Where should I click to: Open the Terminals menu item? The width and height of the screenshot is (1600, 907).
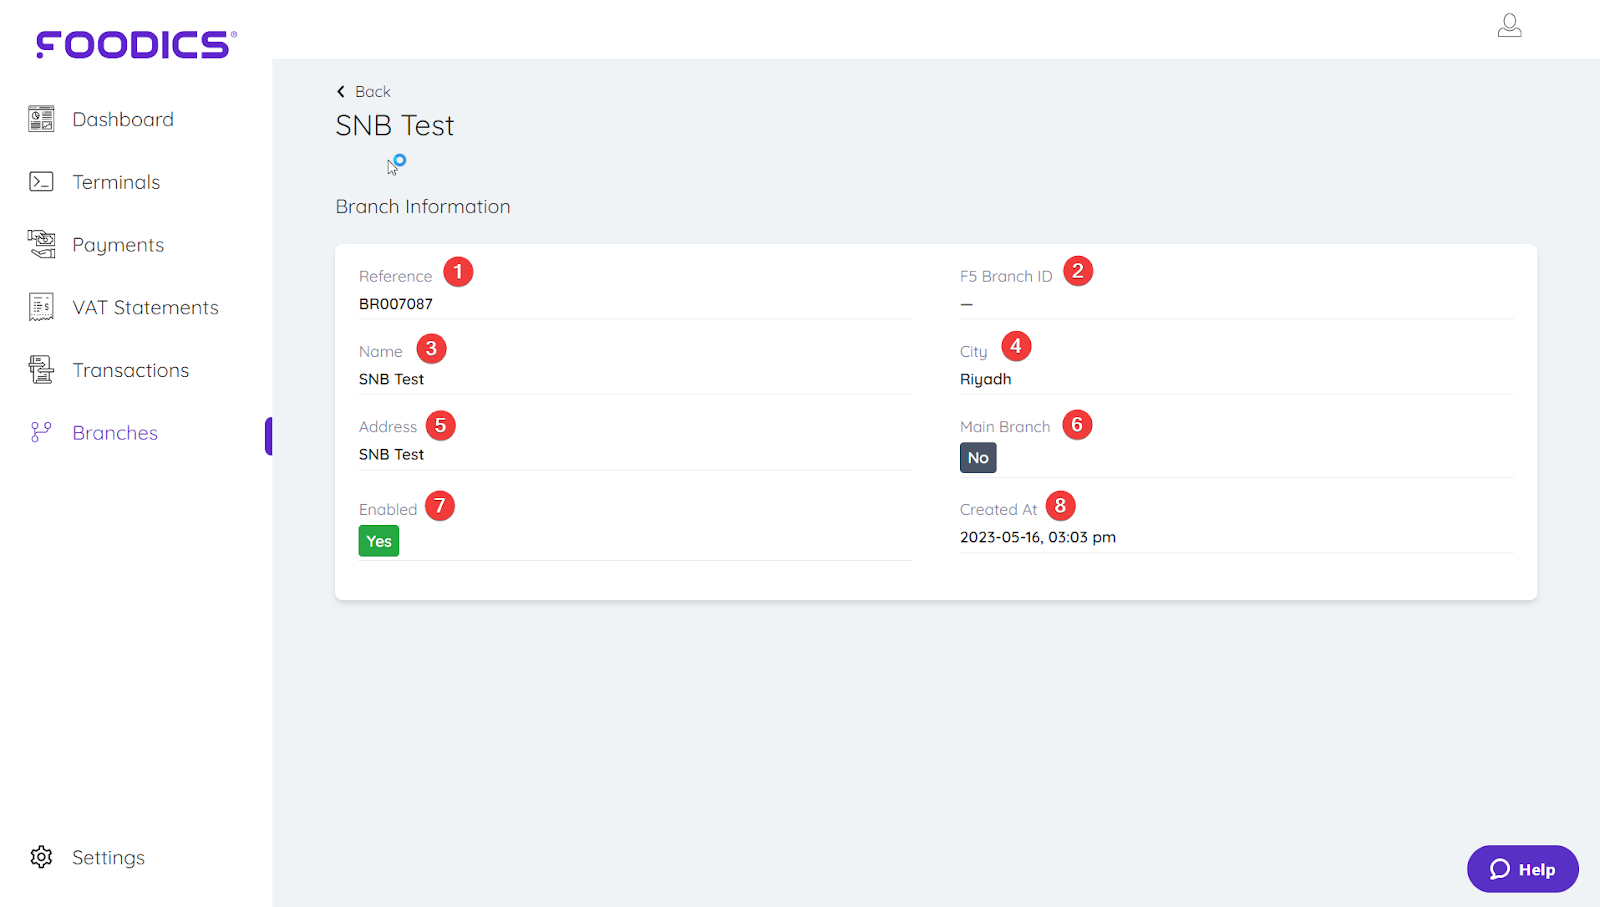point(116,182)
